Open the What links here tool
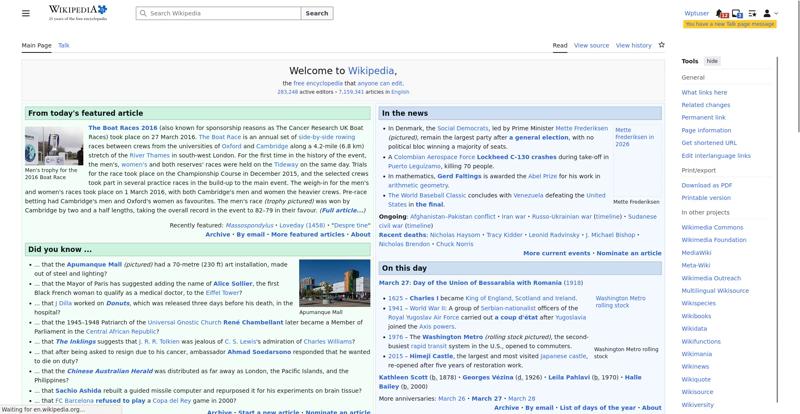The height and width of the screenshot is (414, 800). tap(704, 92)
